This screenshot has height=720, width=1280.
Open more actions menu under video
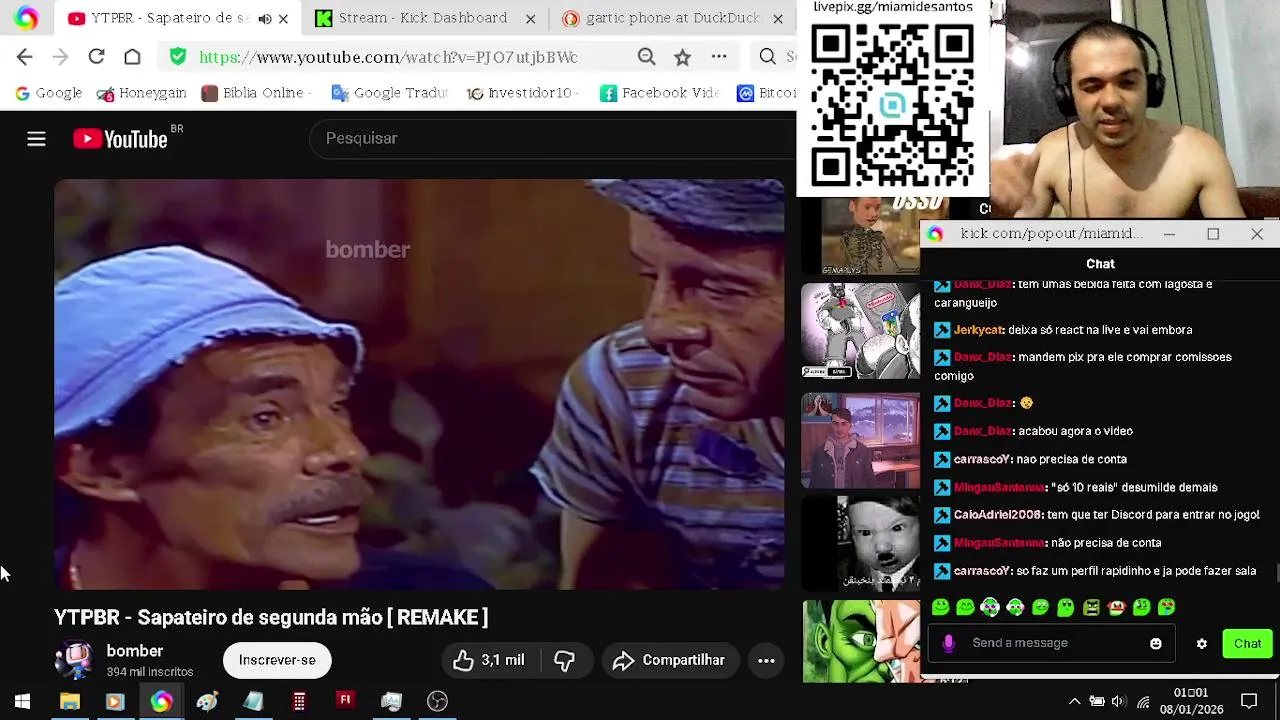click(766, 660)
